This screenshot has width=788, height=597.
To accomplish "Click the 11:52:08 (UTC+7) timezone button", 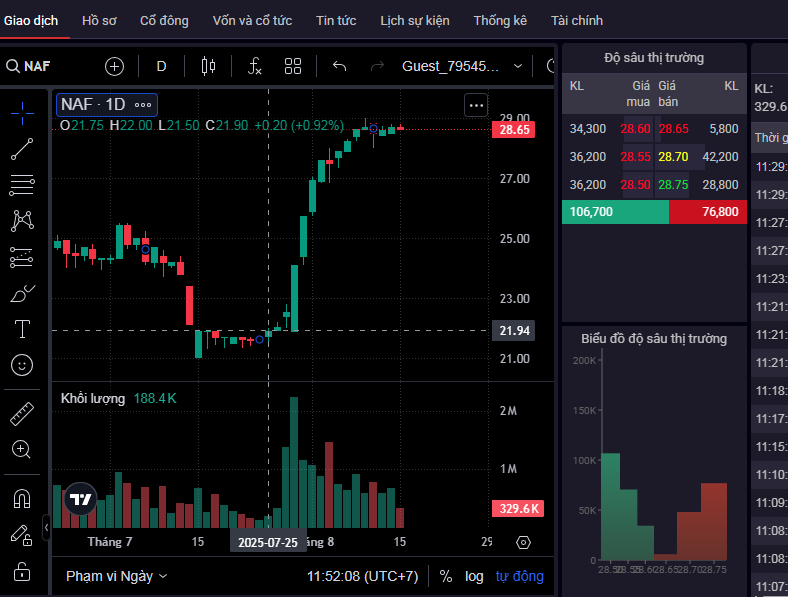I will point(362,576).
